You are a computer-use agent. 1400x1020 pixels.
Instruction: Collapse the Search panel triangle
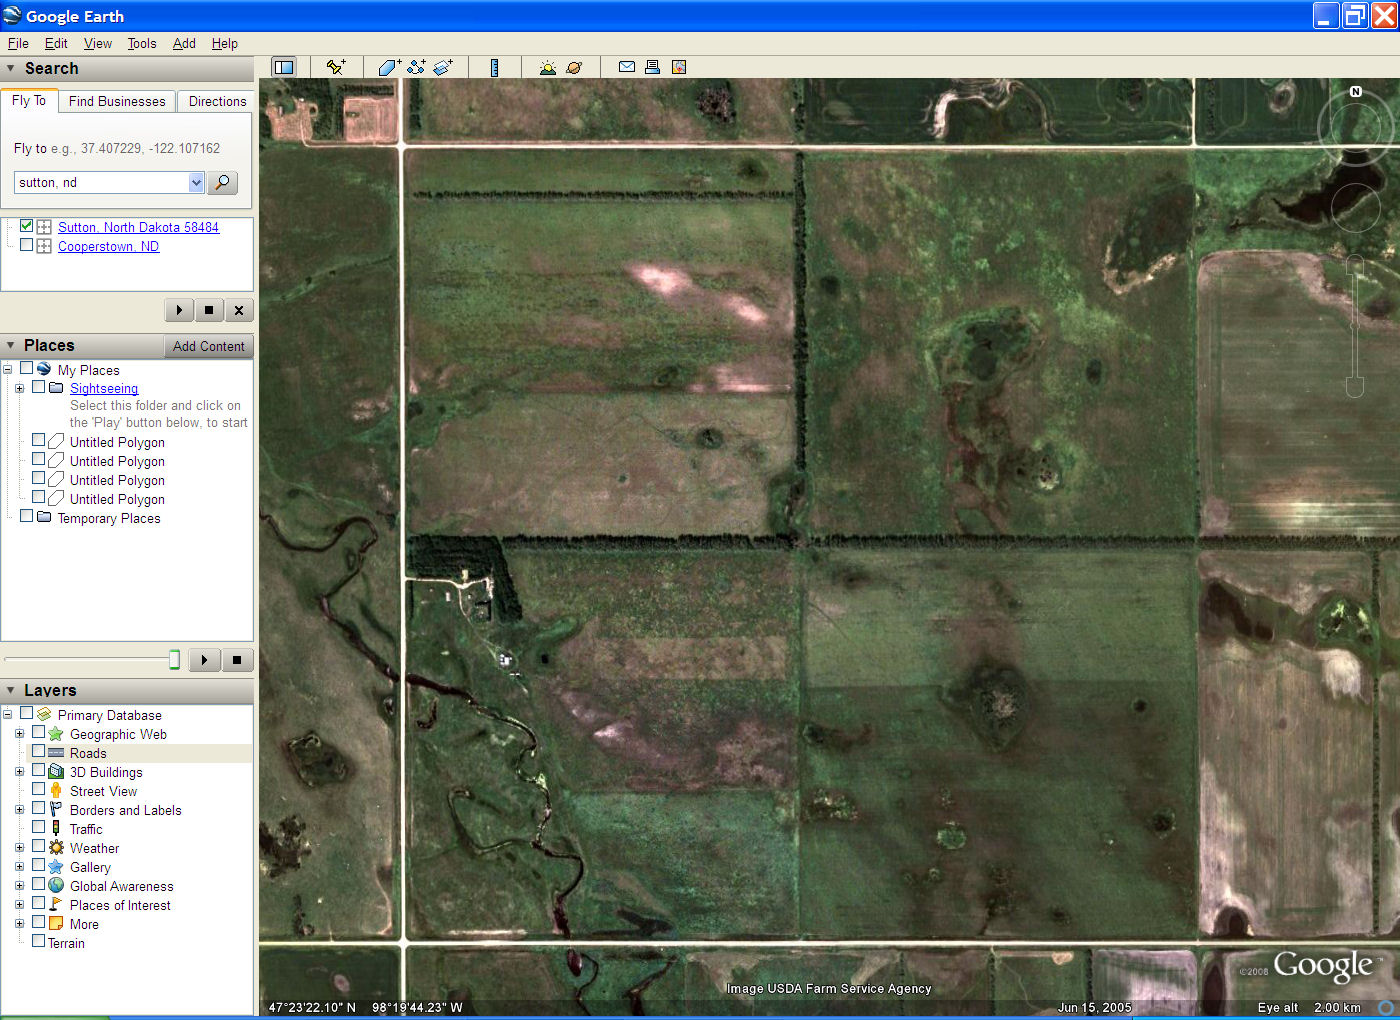point(11,69)
